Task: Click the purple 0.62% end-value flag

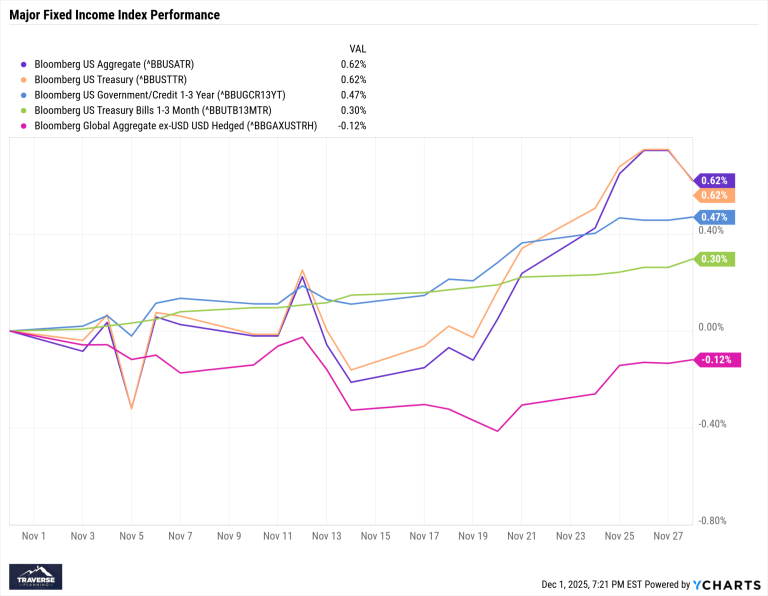Action: click(713, 181)
